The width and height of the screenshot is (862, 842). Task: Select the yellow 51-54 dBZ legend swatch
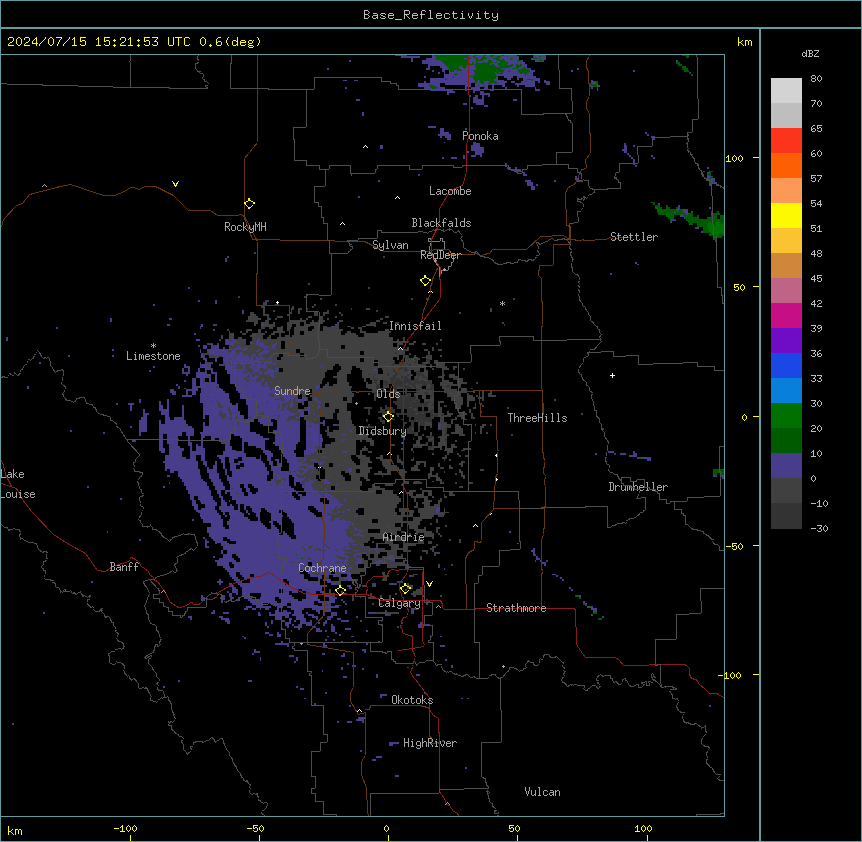tap(786, 215)
